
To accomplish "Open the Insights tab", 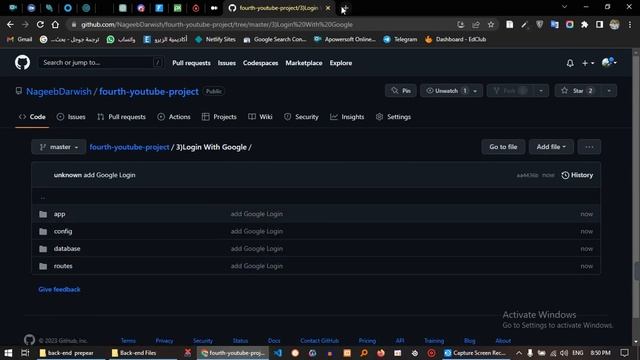I will point(347,117).
